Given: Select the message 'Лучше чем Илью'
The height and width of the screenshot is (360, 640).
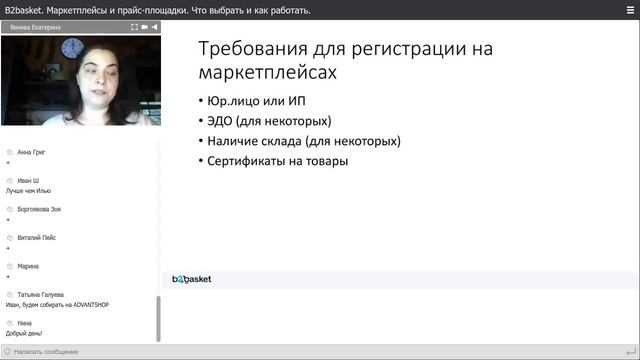Looking at the screenshot, I should [x=28, y=191].
